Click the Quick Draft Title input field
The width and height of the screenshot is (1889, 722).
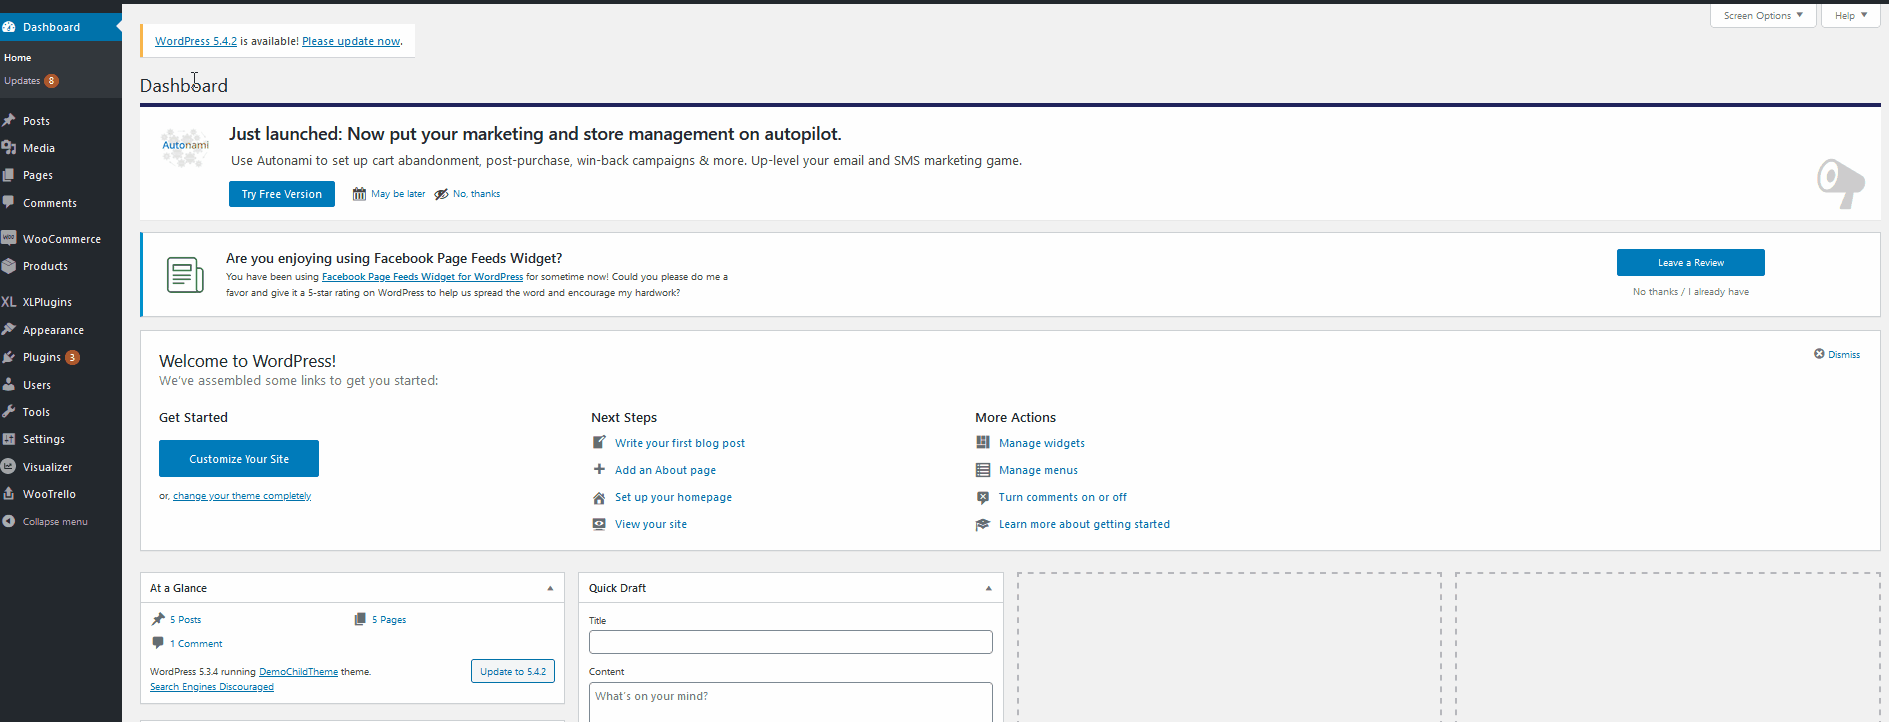790,642
